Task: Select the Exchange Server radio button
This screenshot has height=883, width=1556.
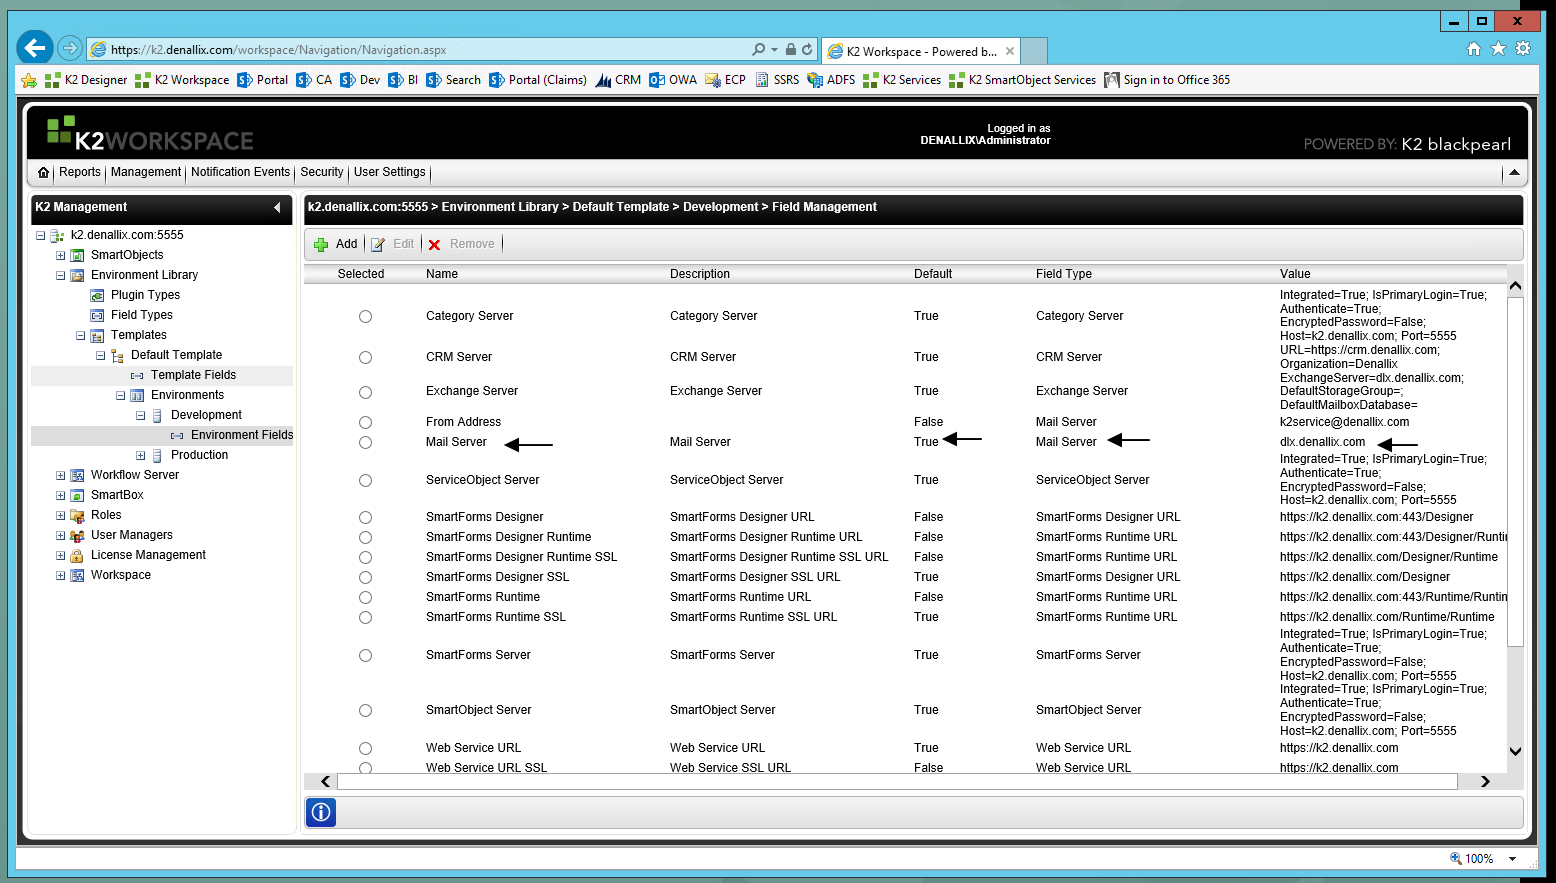Action: click(365, 392)
